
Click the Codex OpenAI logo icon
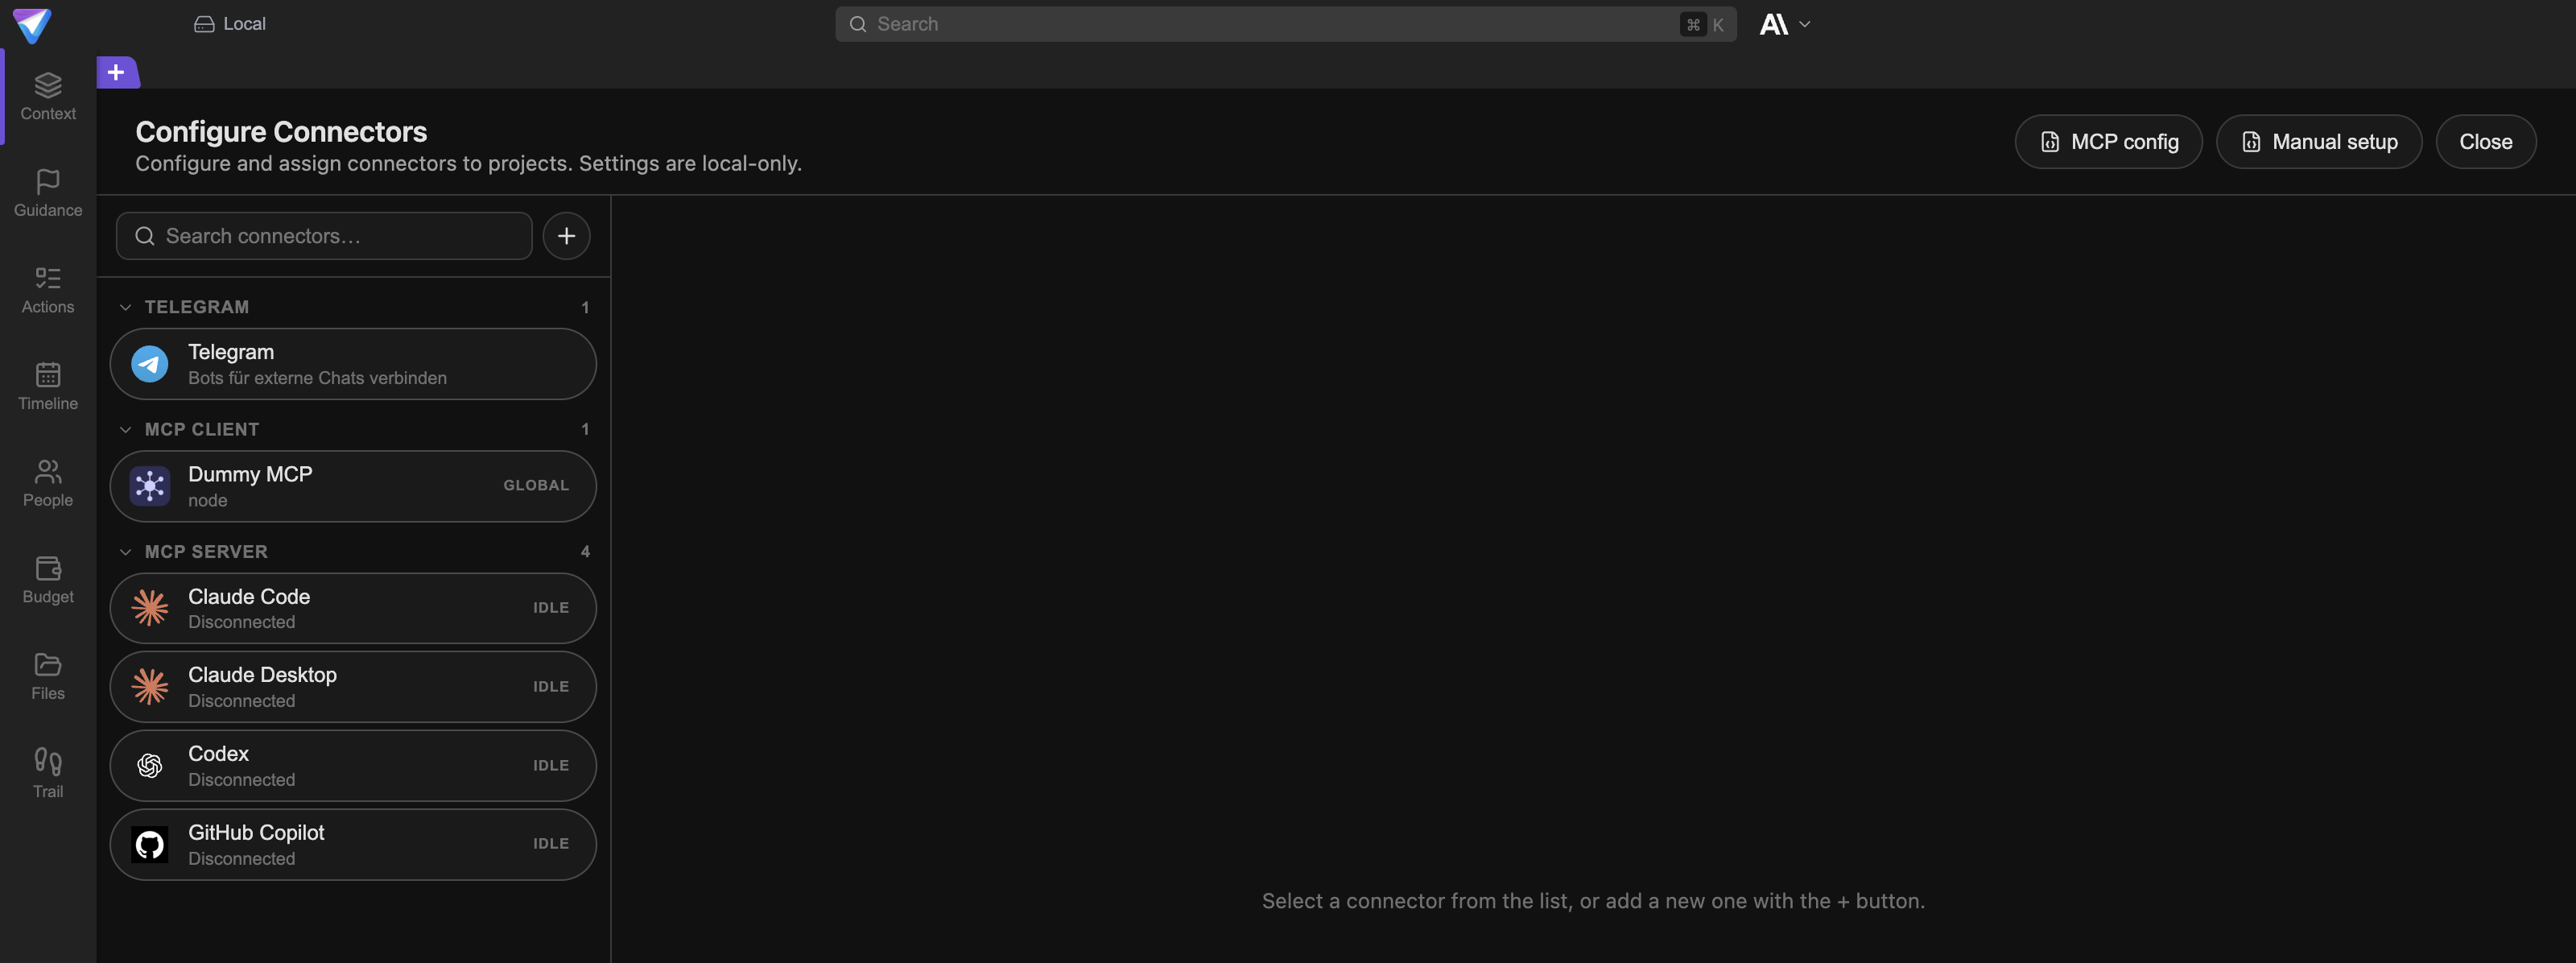click(x=150, y=766)
